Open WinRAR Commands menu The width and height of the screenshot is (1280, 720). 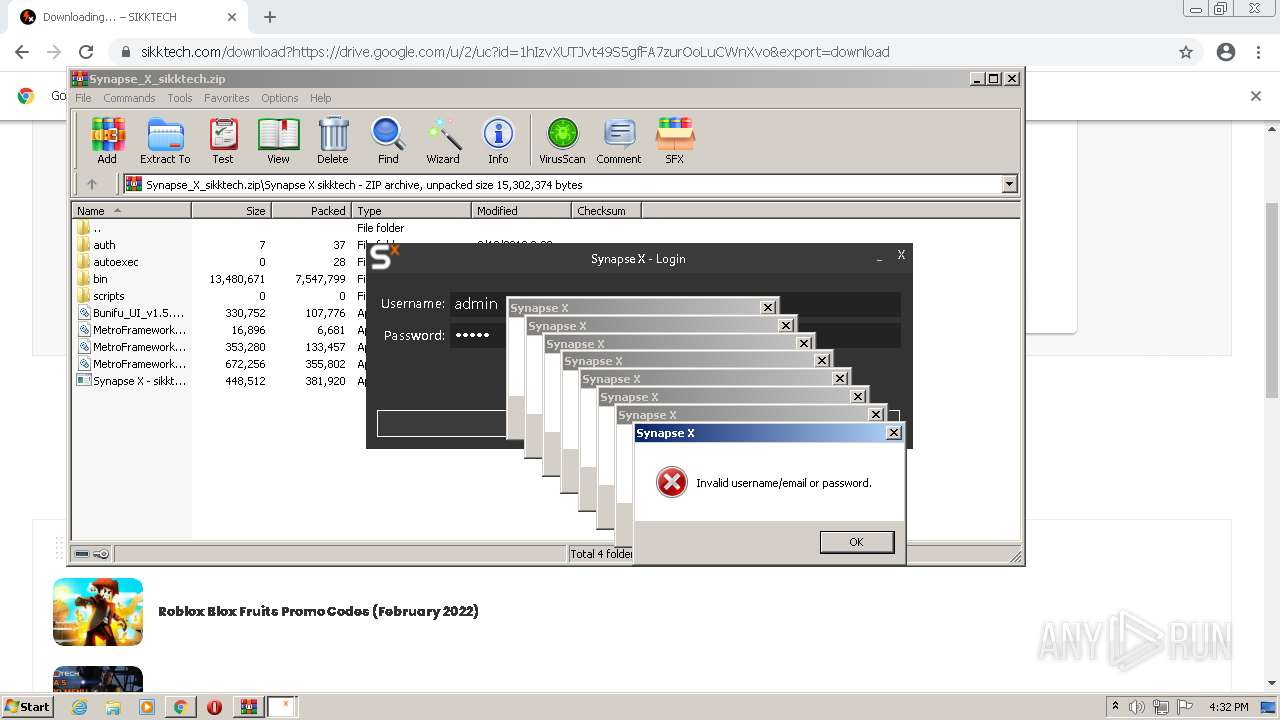(129, 98)
